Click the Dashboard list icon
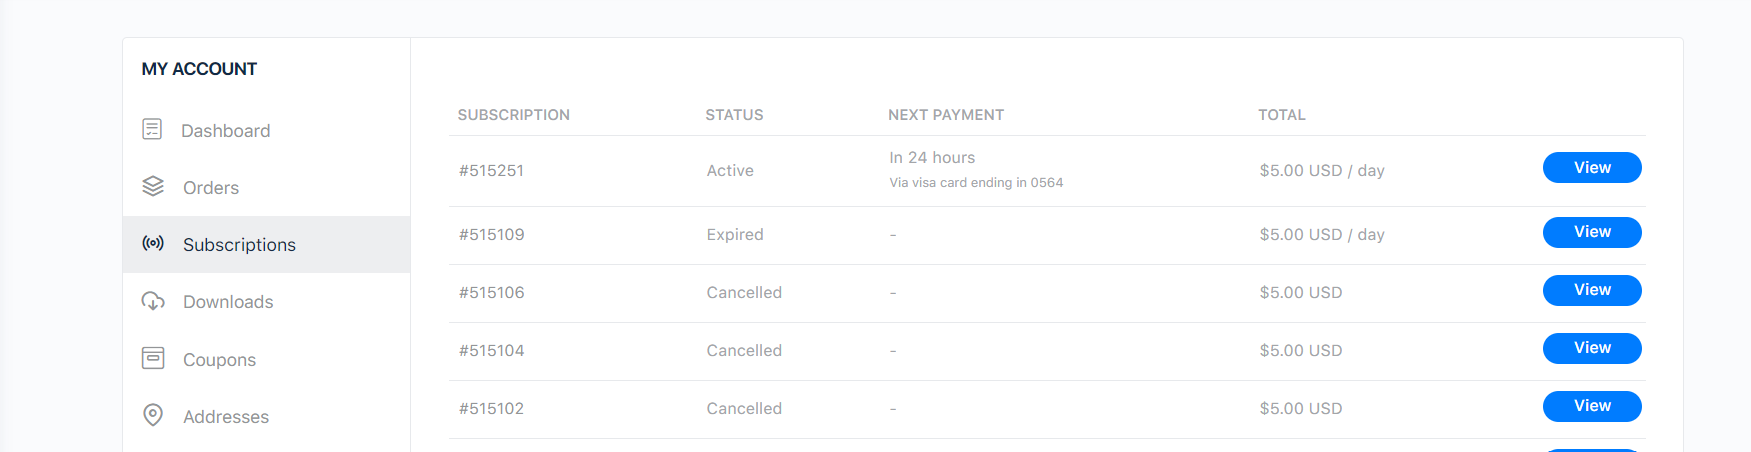This screenshot has height=452, width=1751. 152,129
